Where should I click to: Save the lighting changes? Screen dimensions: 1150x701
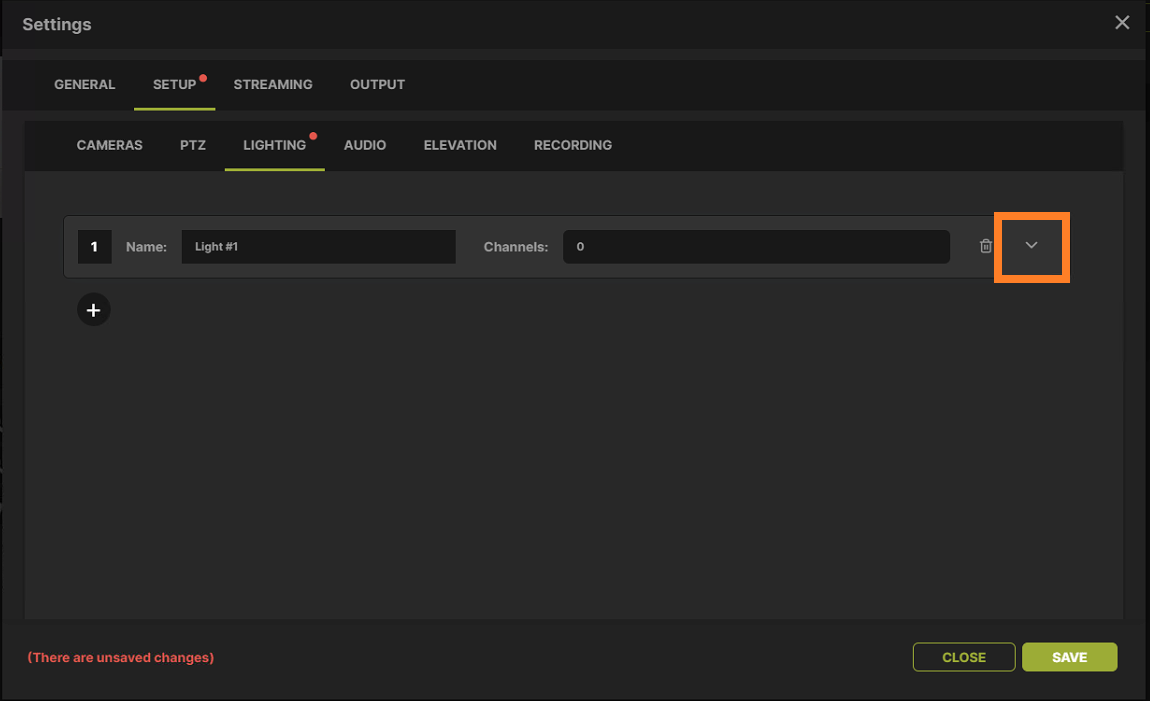click(1069, 657)
